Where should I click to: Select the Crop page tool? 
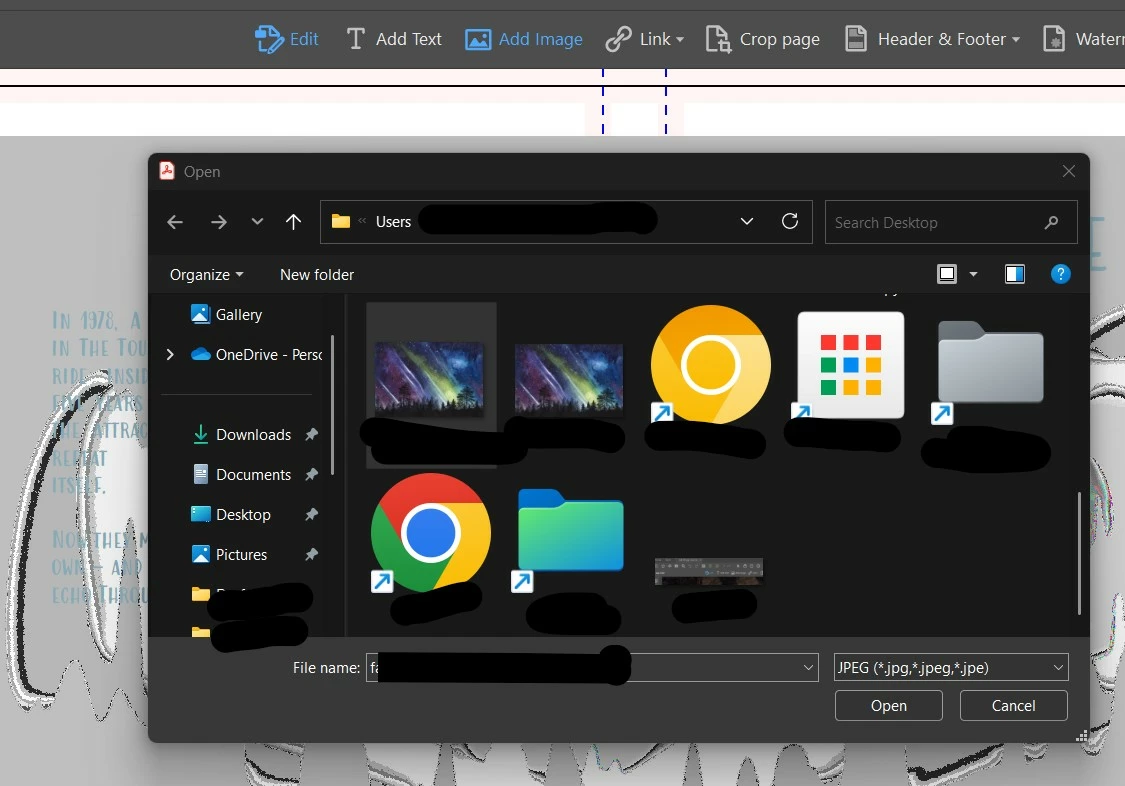[763, 39]
